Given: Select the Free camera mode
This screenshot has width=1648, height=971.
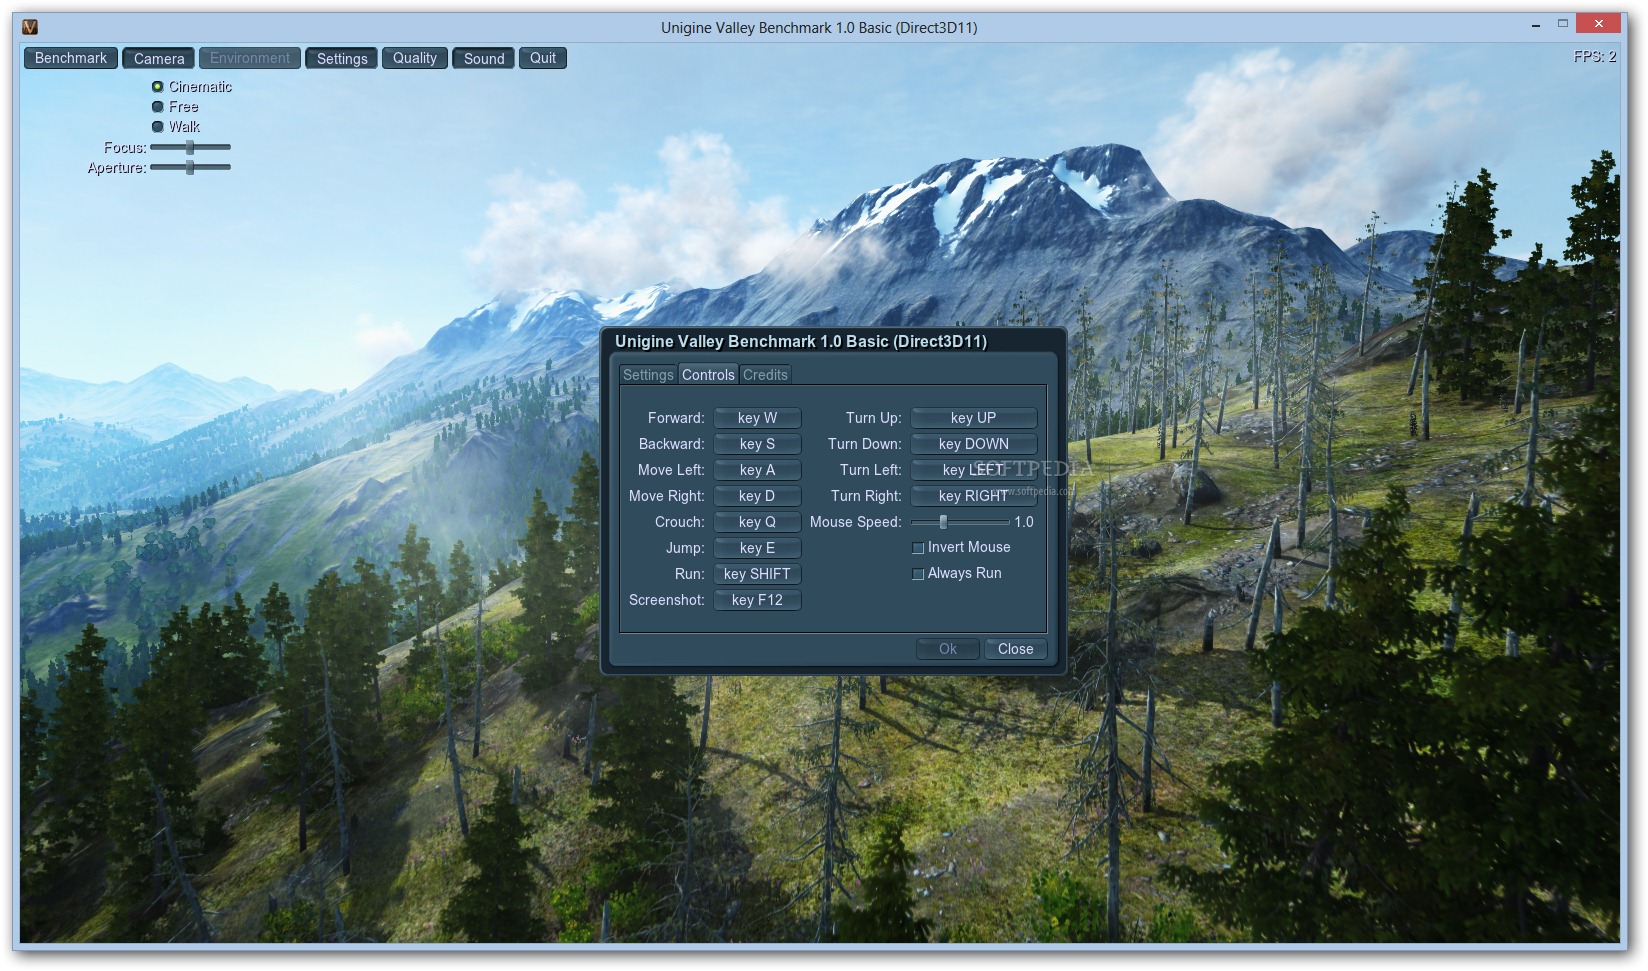Looking at the screenshot, I should (158, 107).
